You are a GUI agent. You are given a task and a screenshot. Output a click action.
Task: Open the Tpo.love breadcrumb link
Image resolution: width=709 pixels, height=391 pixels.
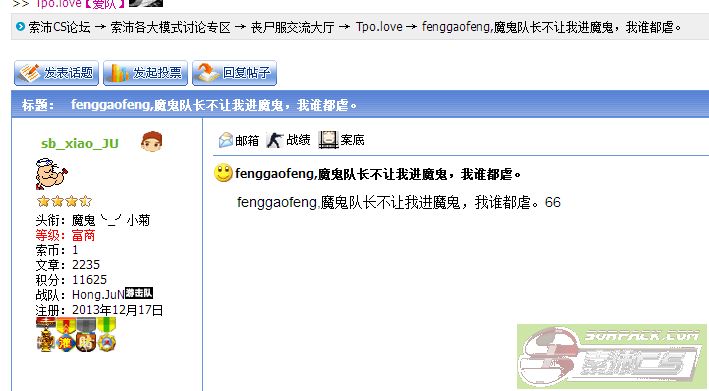point(379,27)
